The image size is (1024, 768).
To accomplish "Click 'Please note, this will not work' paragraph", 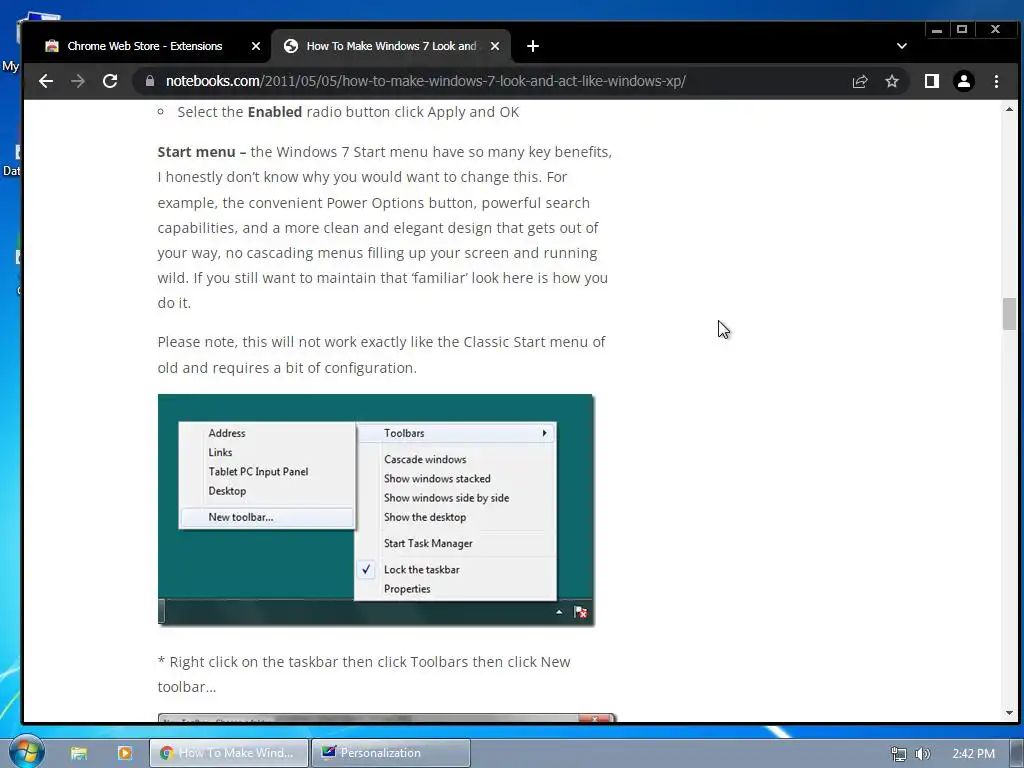I will click(x=381, y=355).
